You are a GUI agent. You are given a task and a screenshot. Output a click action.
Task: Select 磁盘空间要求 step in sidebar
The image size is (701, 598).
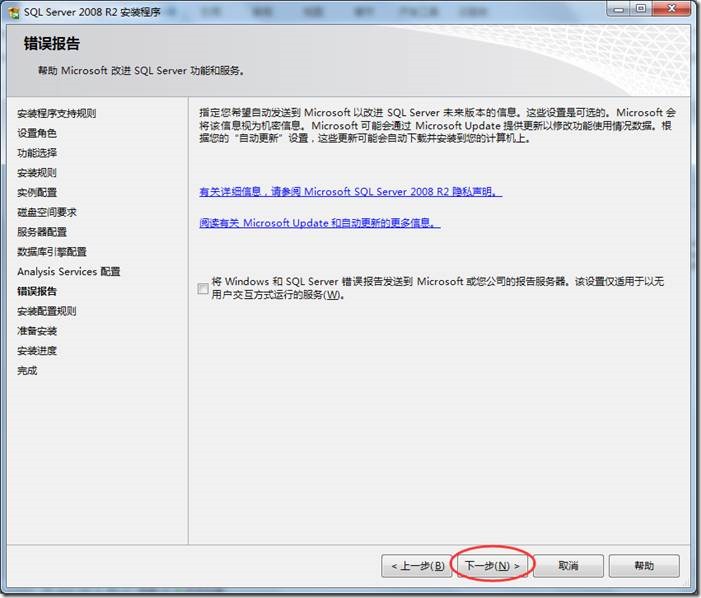(x=47, y=212)
